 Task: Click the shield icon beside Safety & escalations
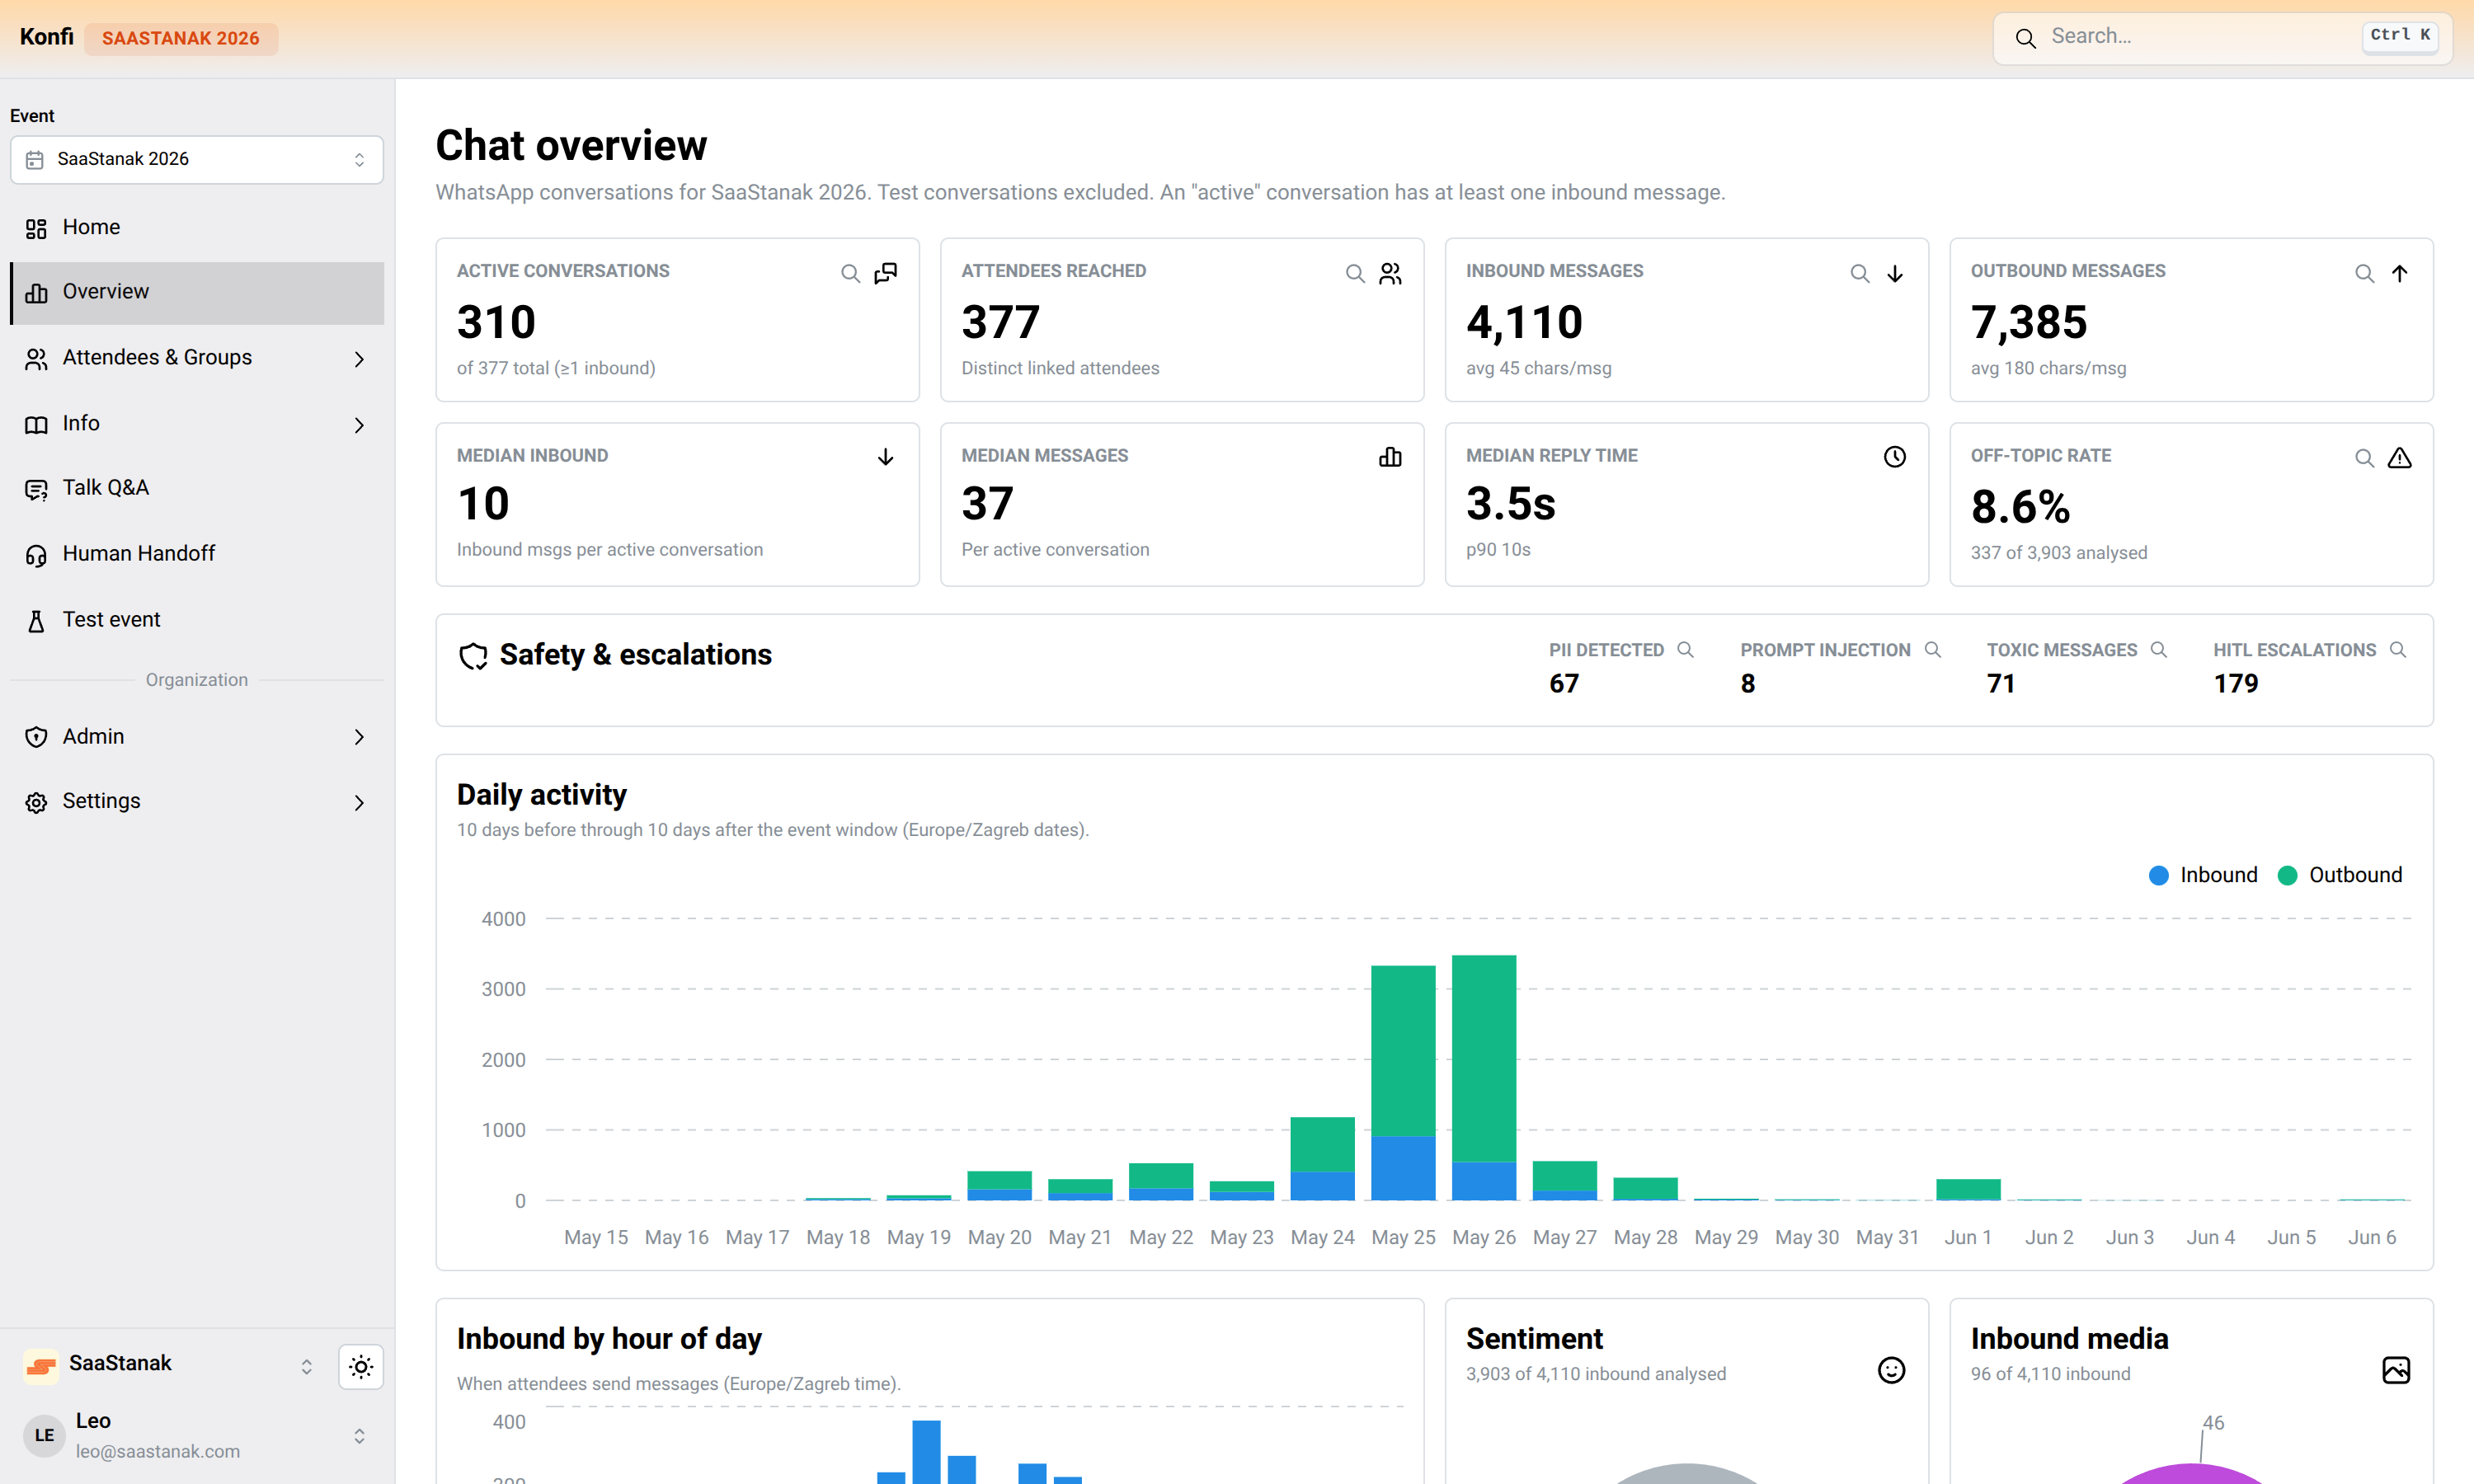(473, 655)
